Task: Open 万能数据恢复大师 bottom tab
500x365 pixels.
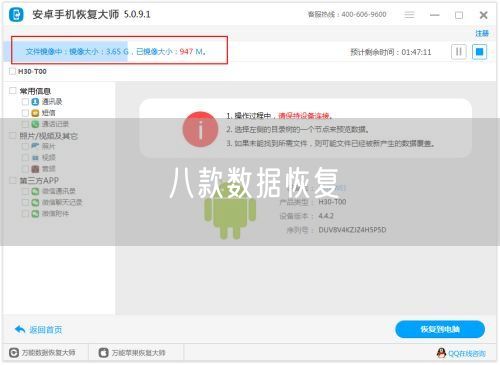Action: [42, 352]
